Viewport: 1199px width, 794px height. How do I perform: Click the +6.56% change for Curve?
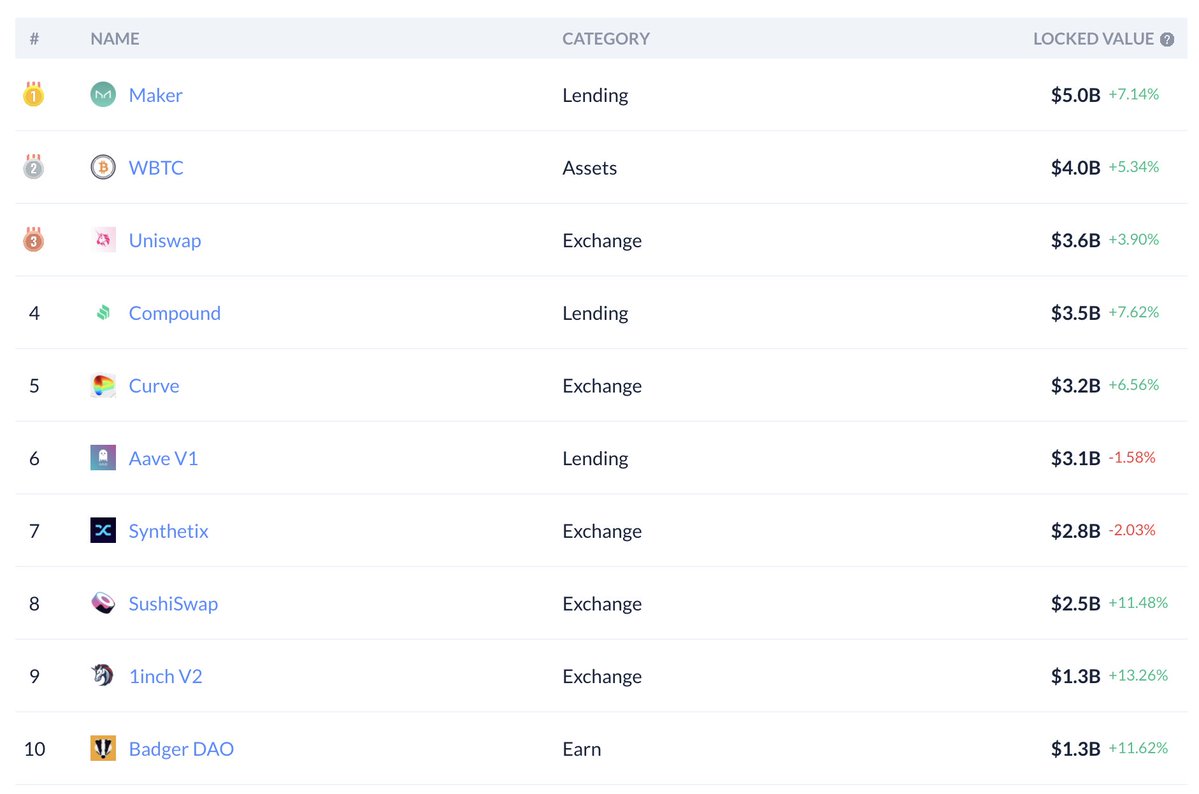(x=1133, y=385)
